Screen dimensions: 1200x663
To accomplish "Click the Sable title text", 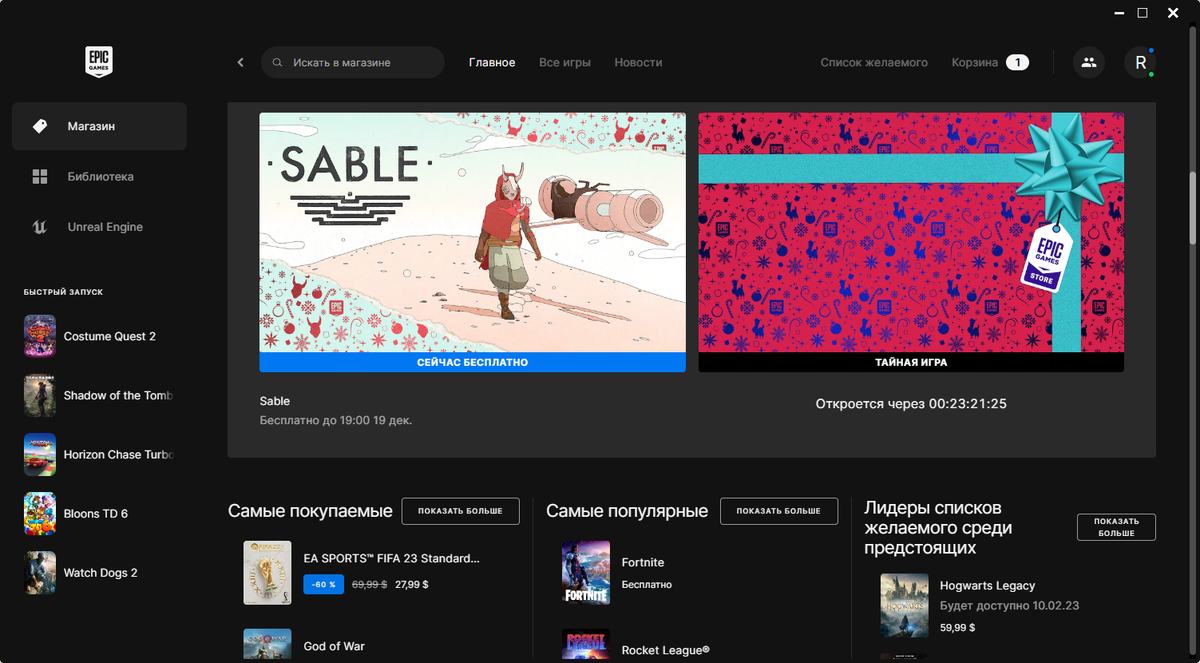I will [x=275, y=401].
